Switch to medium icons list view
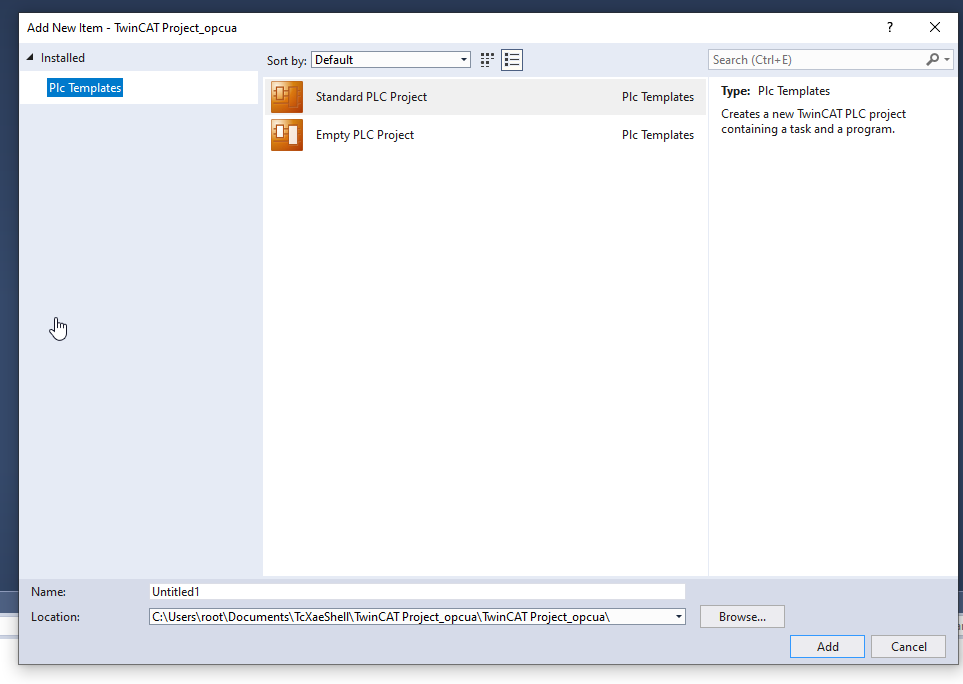 point(512,60)
